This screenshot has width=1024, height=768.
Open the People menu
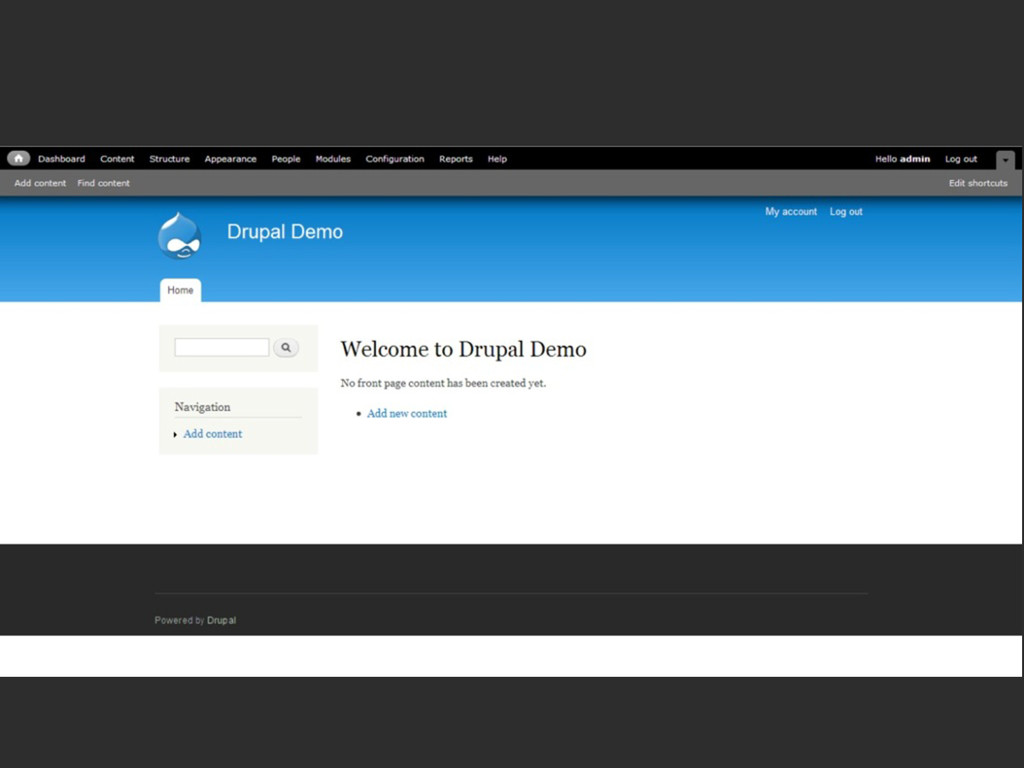[286, 159]
